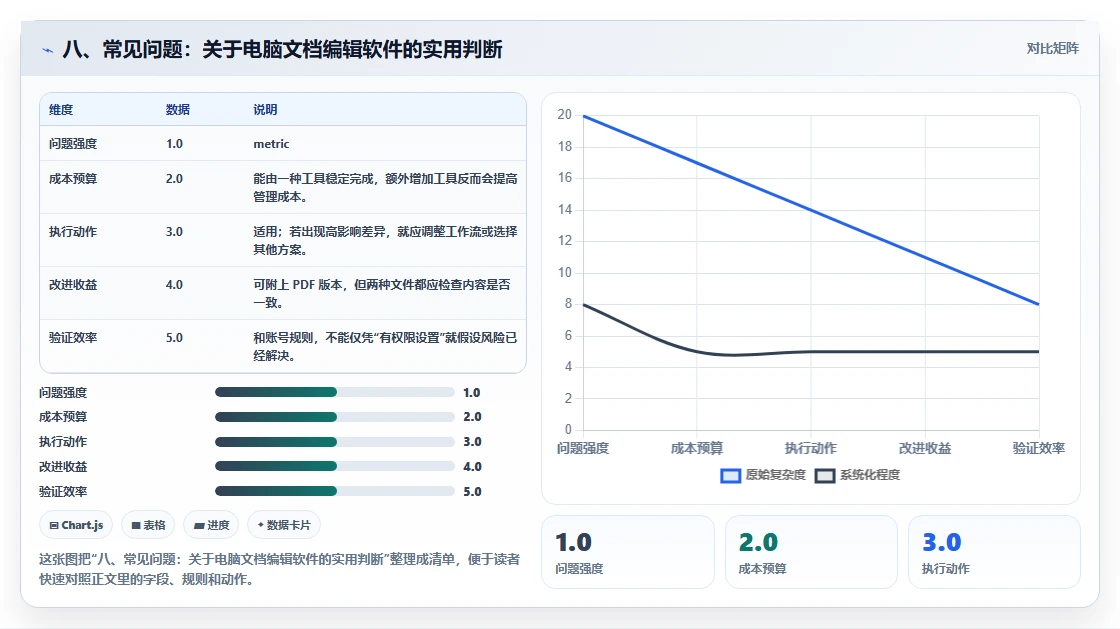Viewport: 1120px width, 629px height.
Task: Click the 问题强度 progress bar
Action: [334, 392]
